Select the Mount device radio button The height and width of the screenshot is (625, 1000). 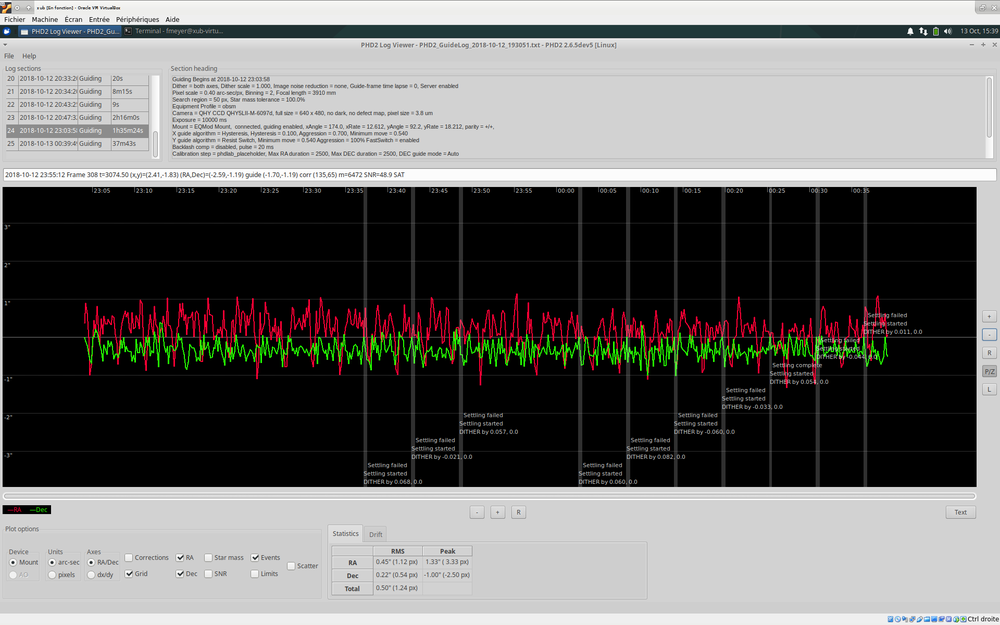[x=24, y=562]
